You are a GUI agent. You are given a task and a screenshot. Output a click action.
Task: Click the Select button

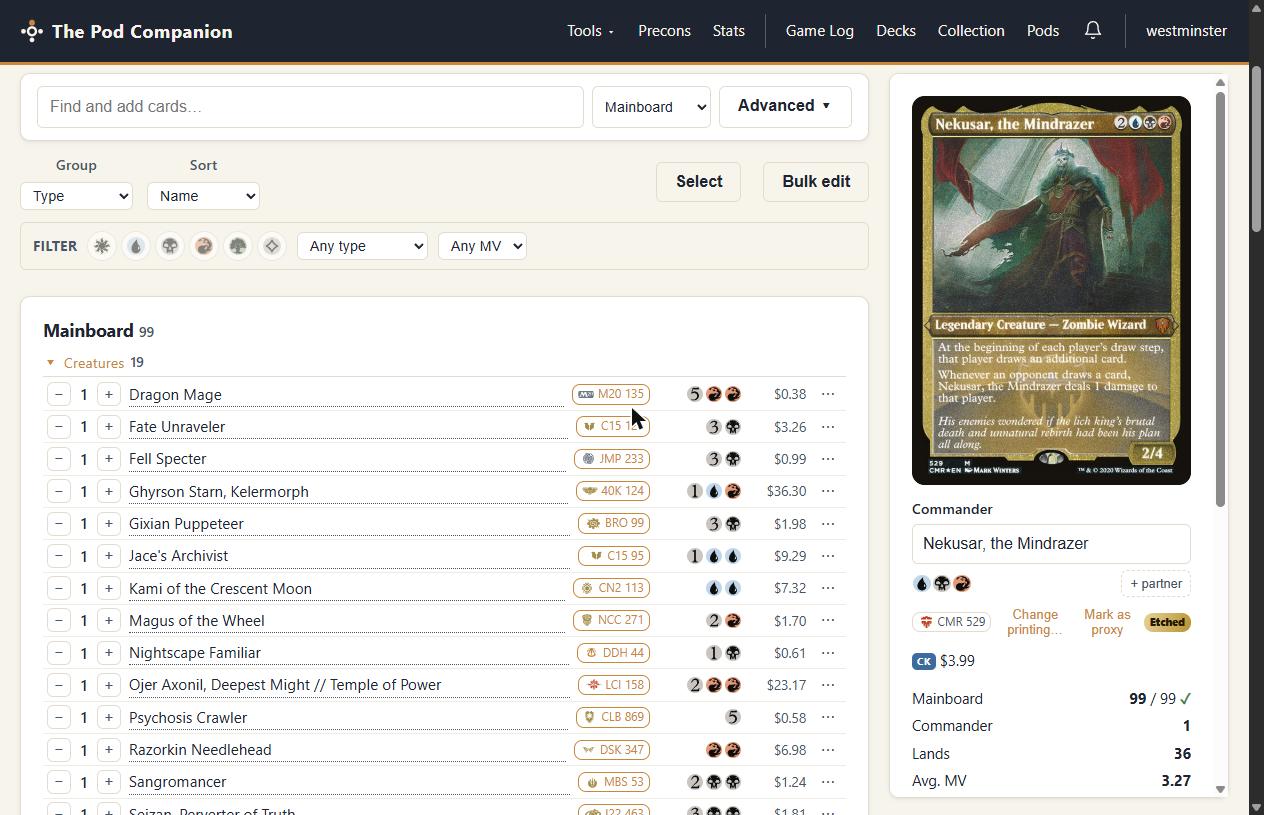698,182
